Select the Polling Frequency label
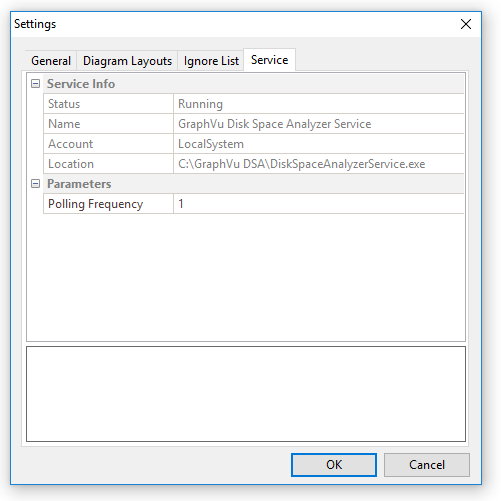Screen dimensions: 501x501 pos(95,204)
